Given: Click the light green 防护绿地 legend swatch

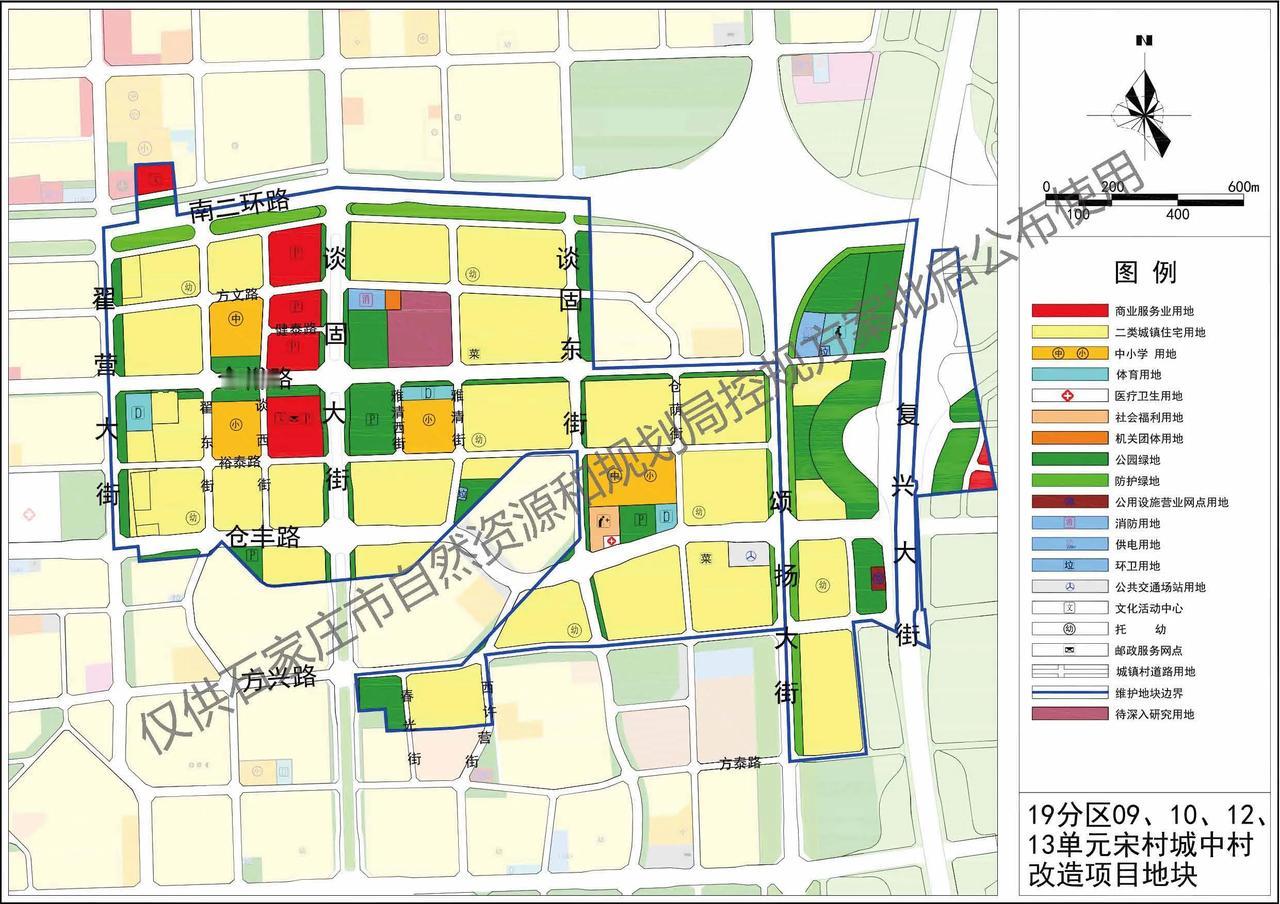Looking at the screenshot, I should 1069,481.
